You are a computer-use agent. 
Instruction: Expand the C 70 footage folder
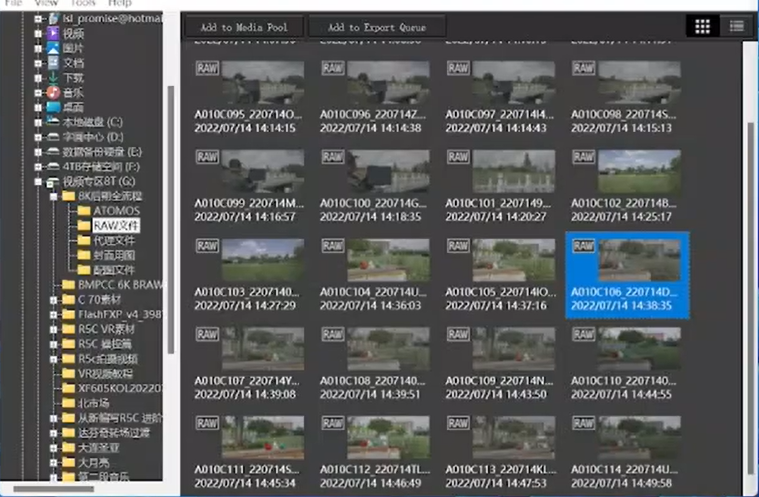pos(53,299)
